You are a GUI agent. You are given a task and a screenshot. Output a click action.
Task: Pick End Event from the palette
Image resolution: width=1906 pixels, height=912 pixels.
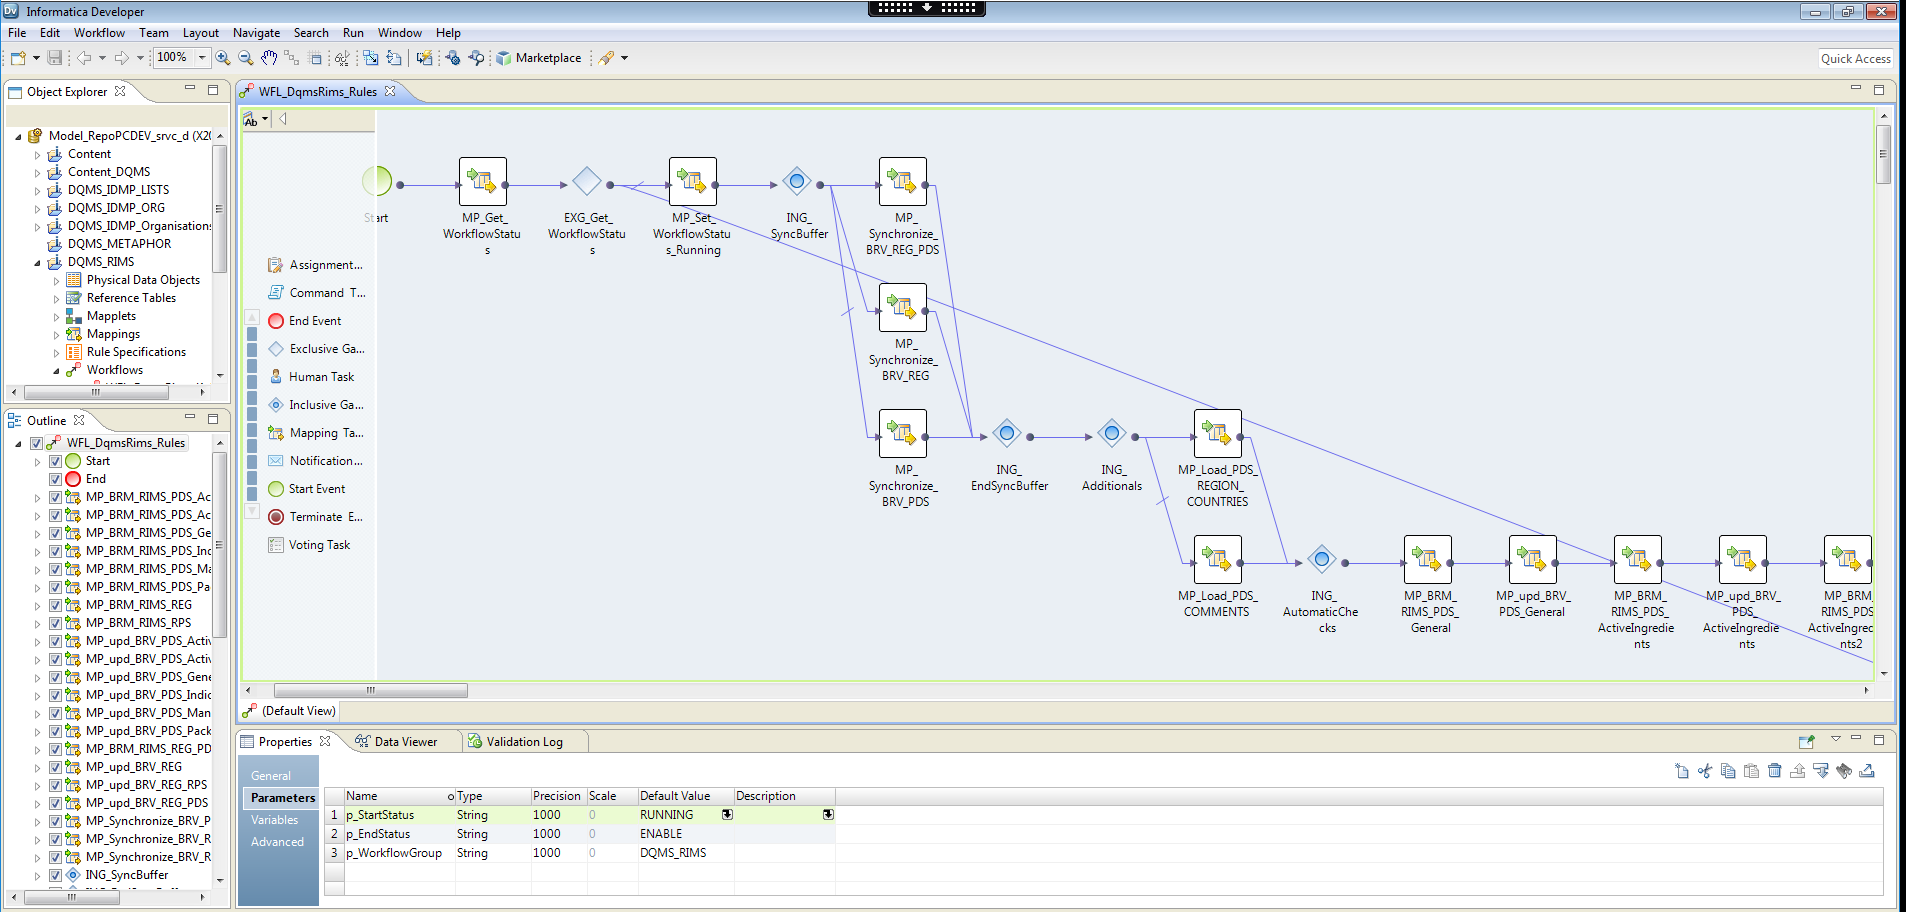click(x=314, y=321)
